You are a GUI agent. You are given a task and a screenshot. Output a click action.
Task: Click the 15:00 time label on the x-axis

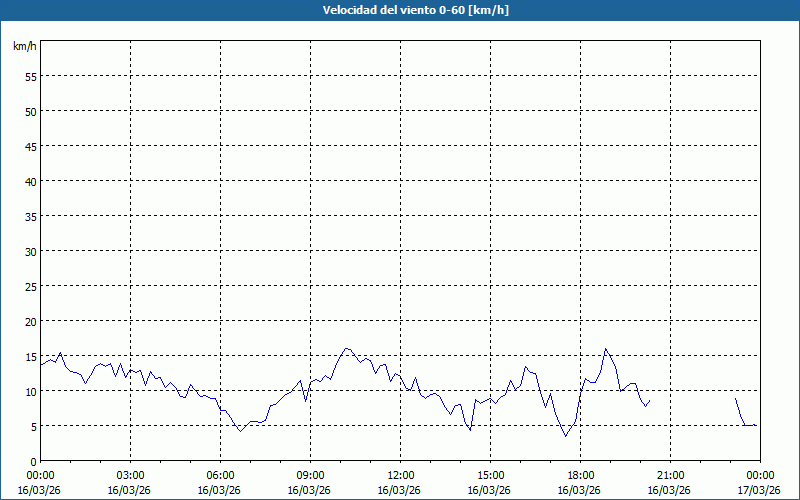pos(490,475)
